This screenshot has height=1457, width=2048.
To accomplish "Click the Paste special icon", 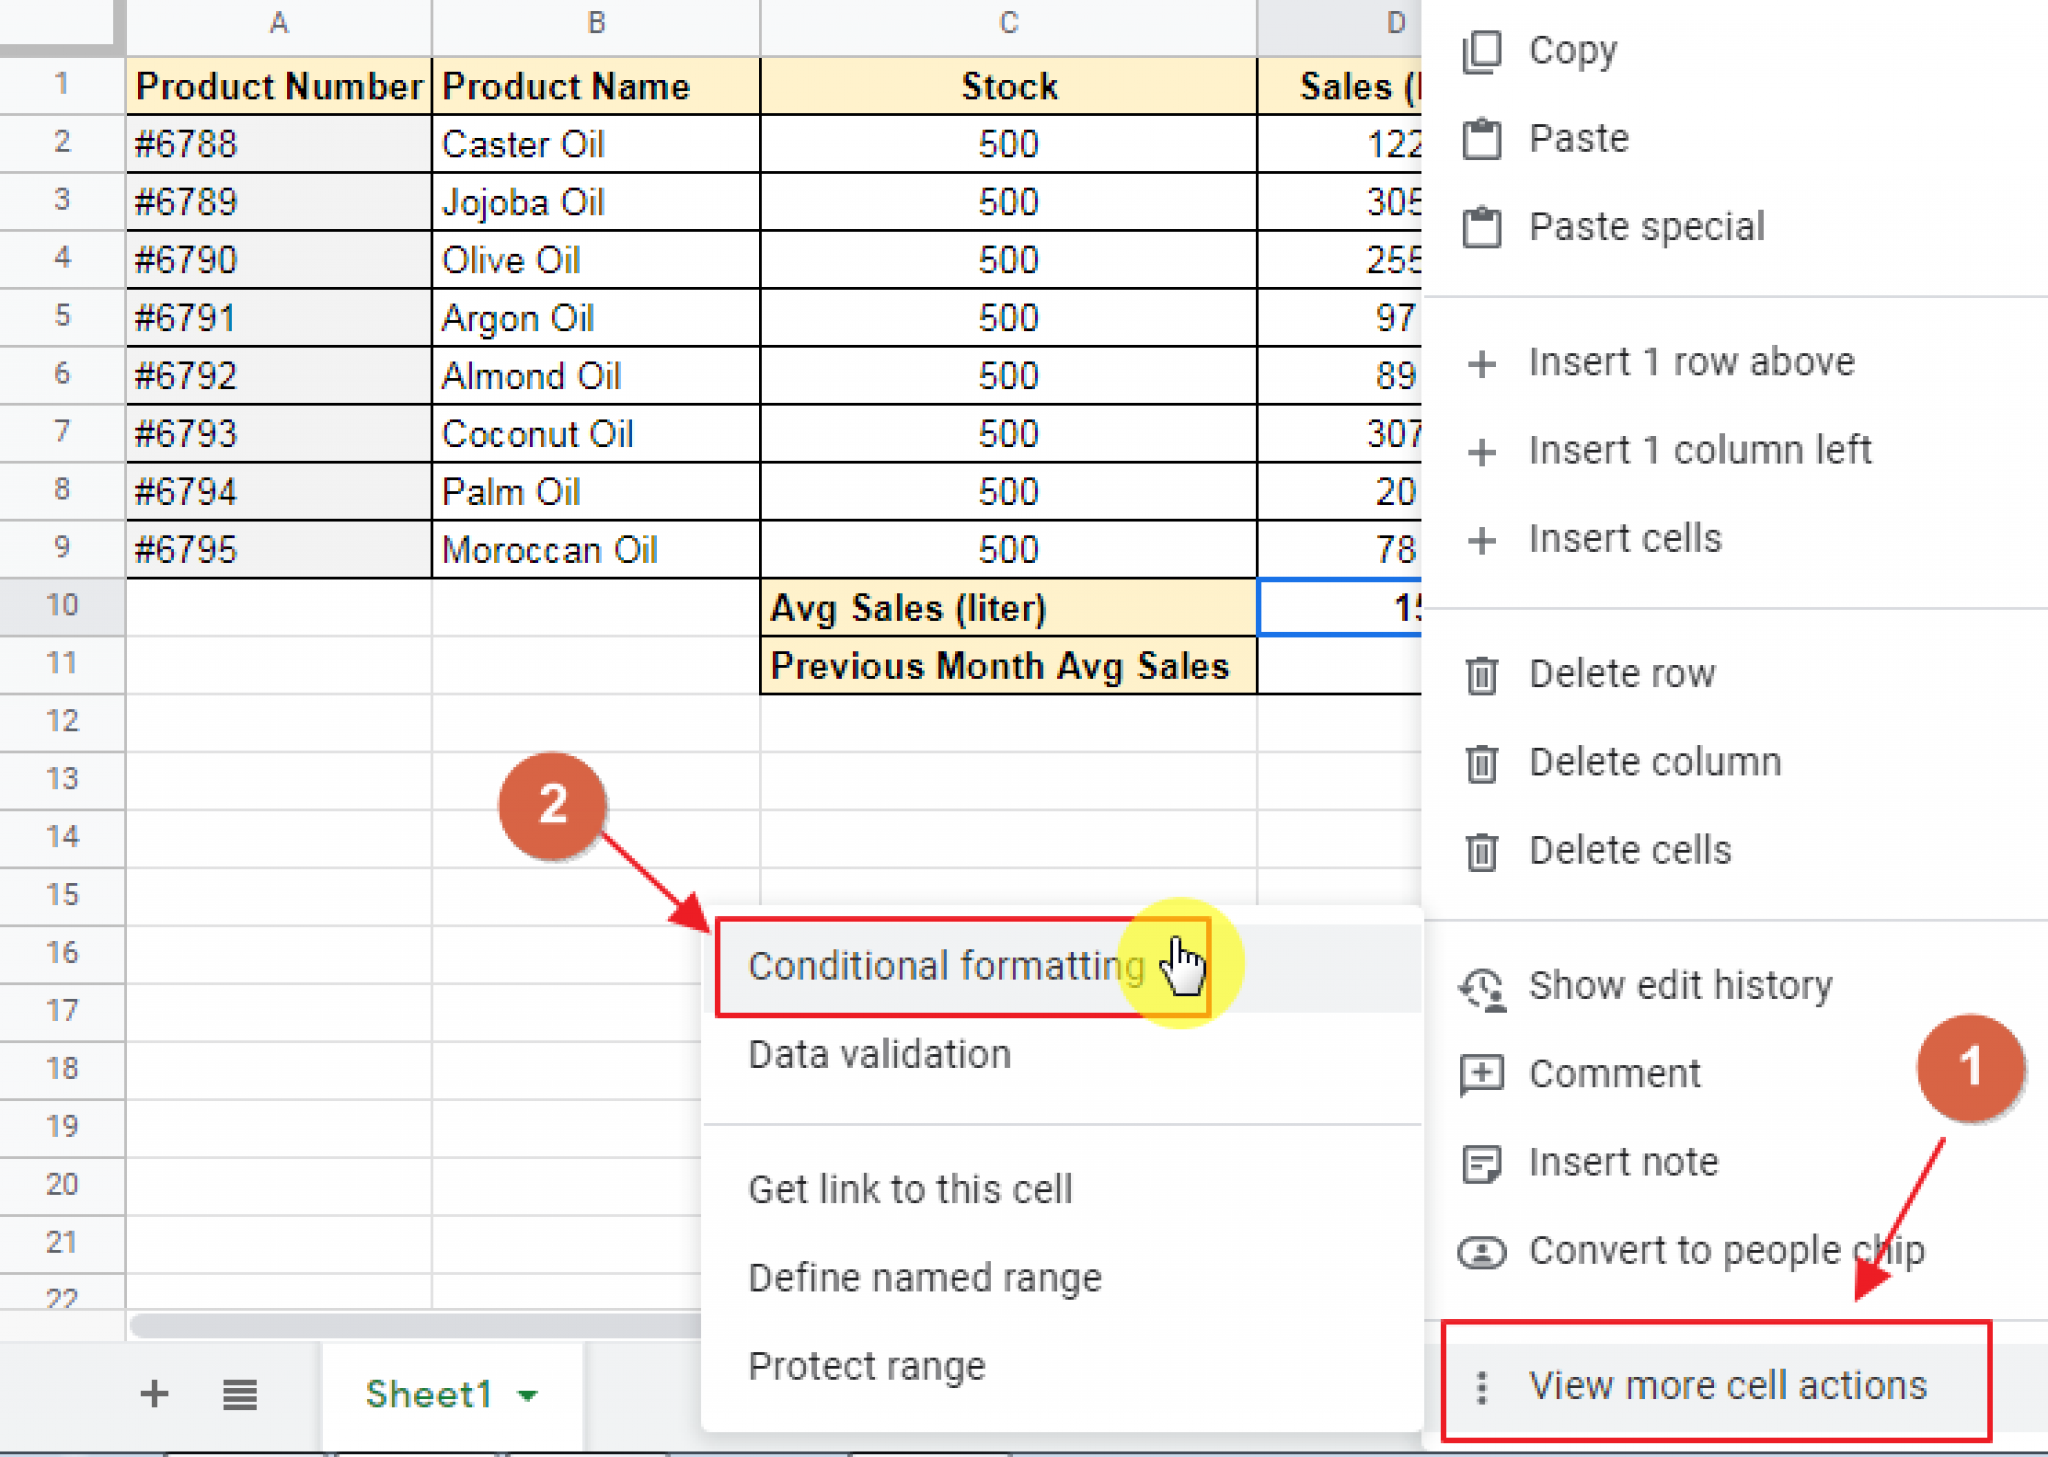I will [1480, 227].
